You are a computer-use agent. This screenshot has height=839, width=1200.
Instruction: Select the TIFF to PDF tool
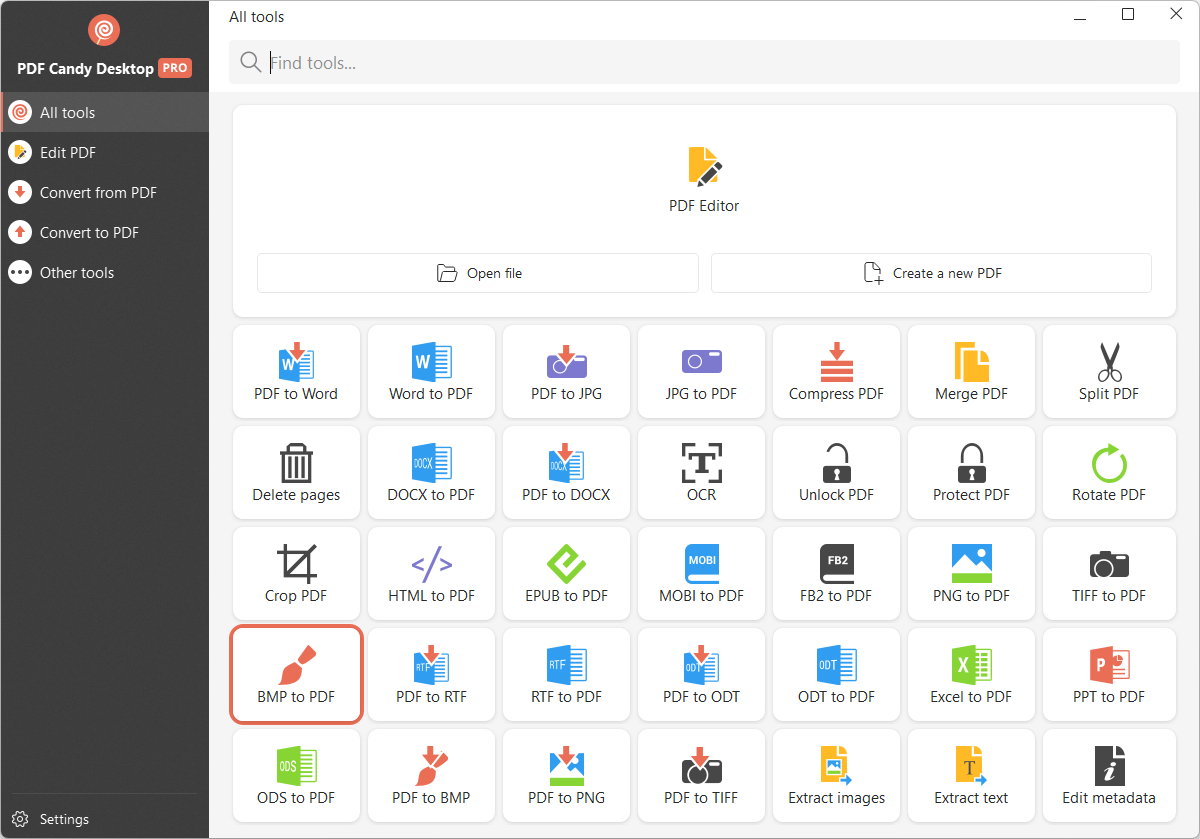tap(1109, 573)
